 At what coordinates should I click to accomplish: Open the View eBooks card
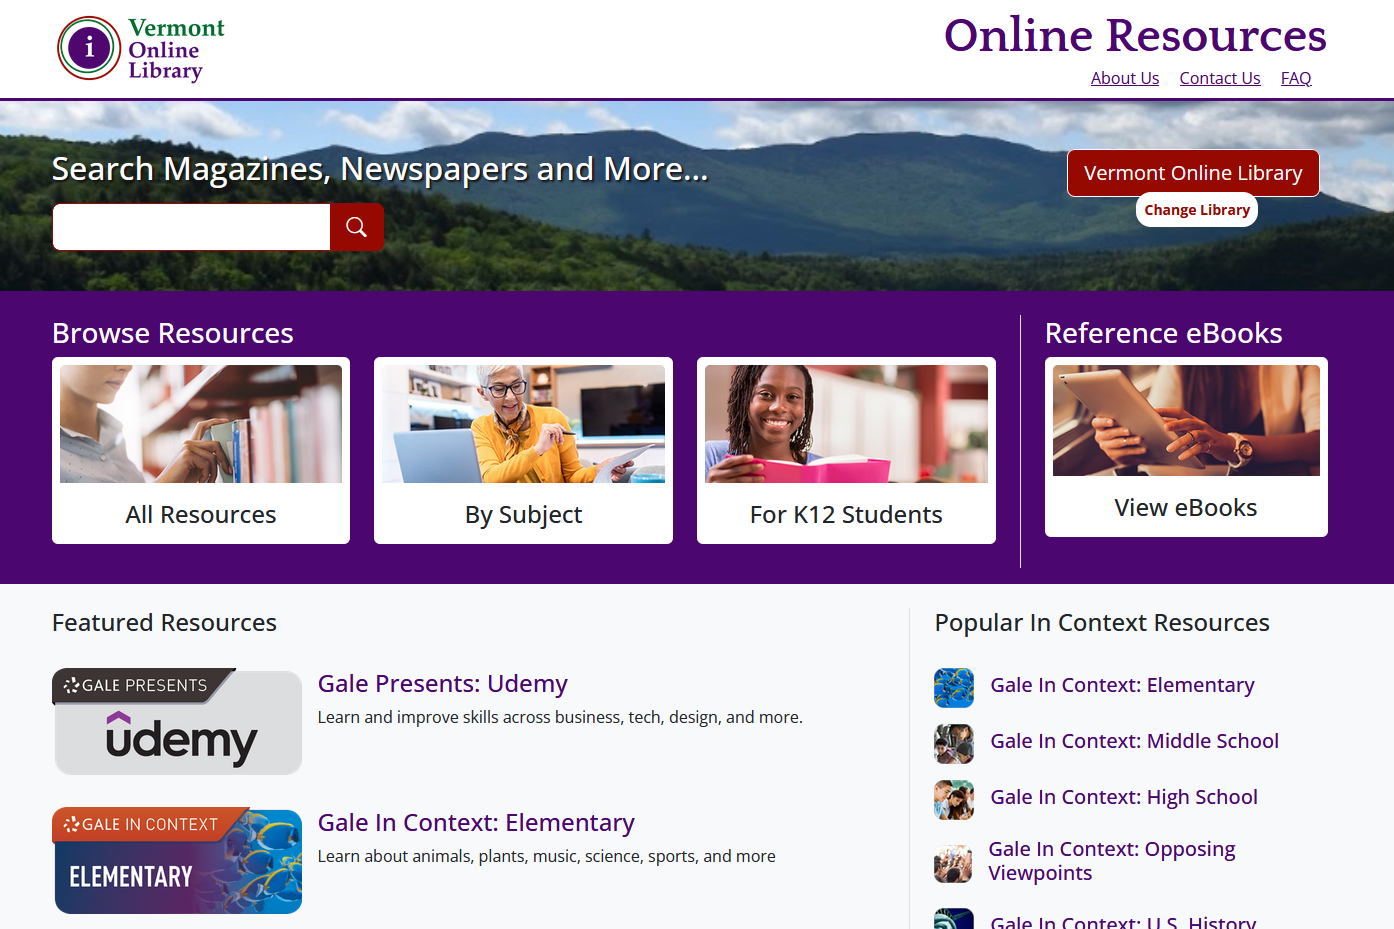(x=1186, y=447)
